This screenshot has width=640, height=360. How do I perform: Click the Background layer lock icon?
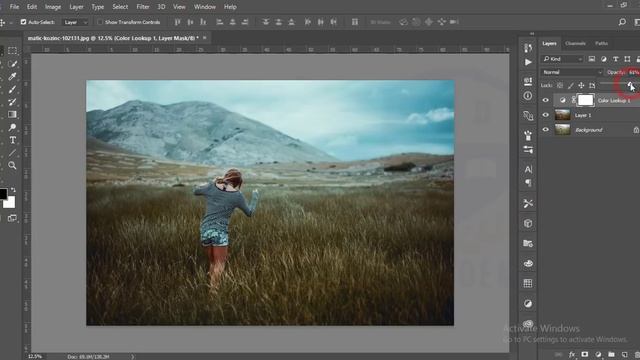[636, 130]
